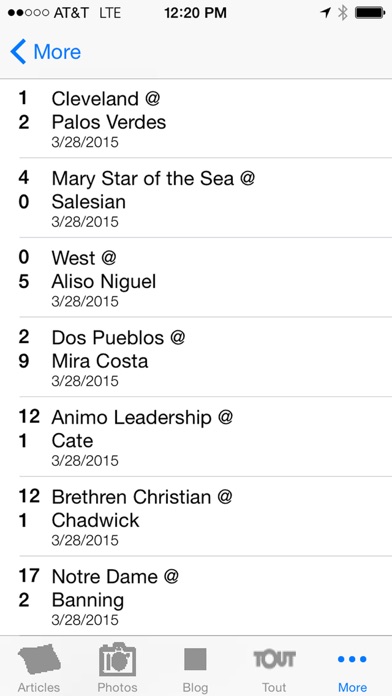Tap the Articles state-shaped icon
The height and width of the screenshot is (696, 392).
[39, 659]
